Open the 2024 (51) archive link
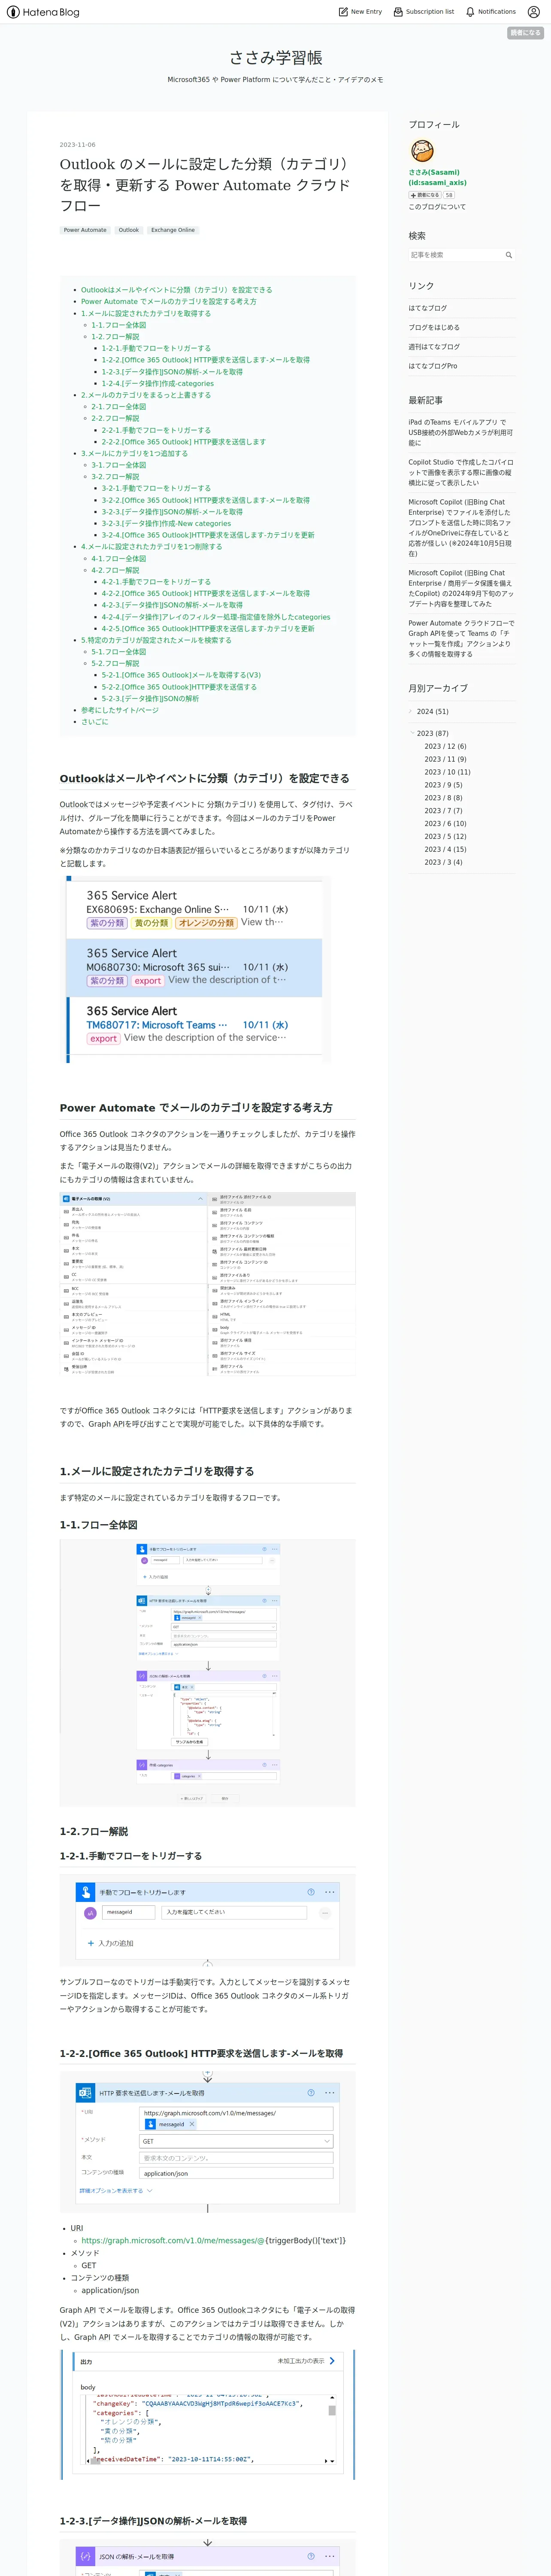The width and height of the screenshot is (551, 2576). (x=433, y=711)
